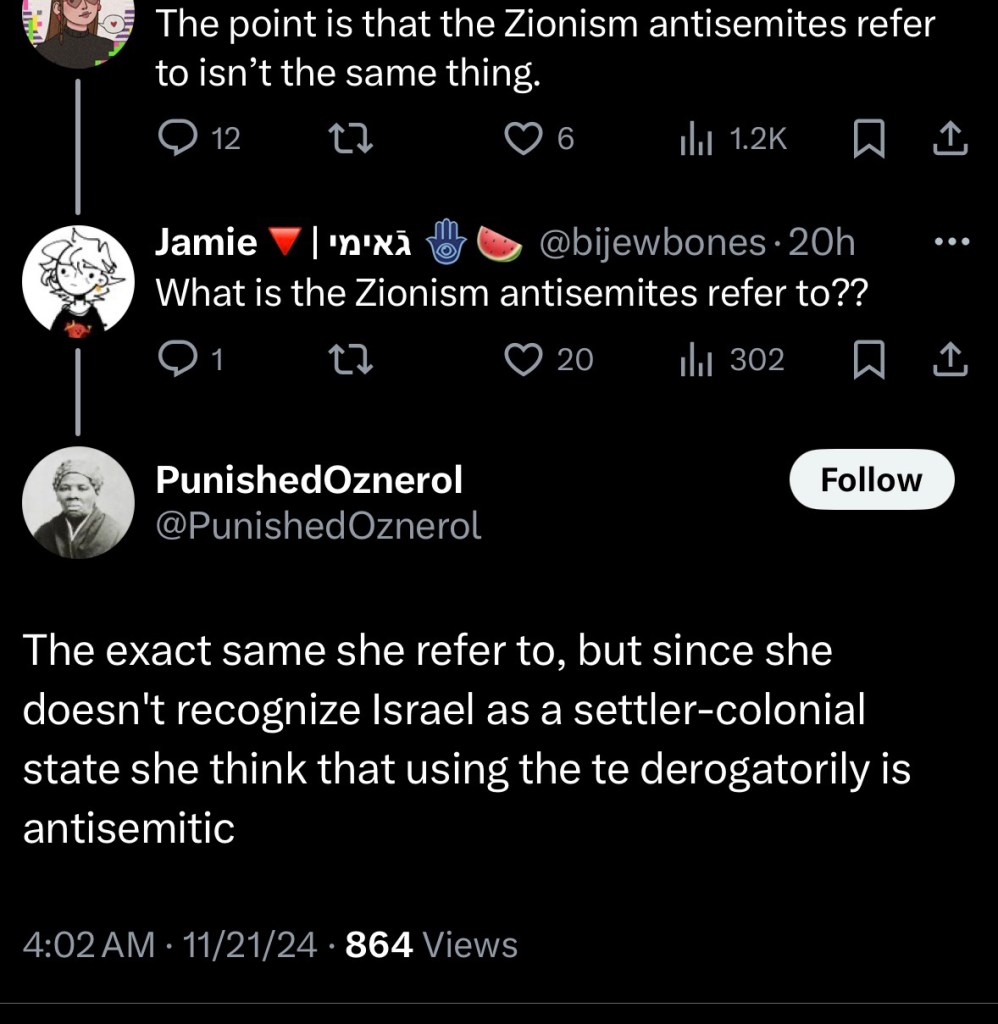
Task: Open the @bijewbones profile handle
Action: 650,243
